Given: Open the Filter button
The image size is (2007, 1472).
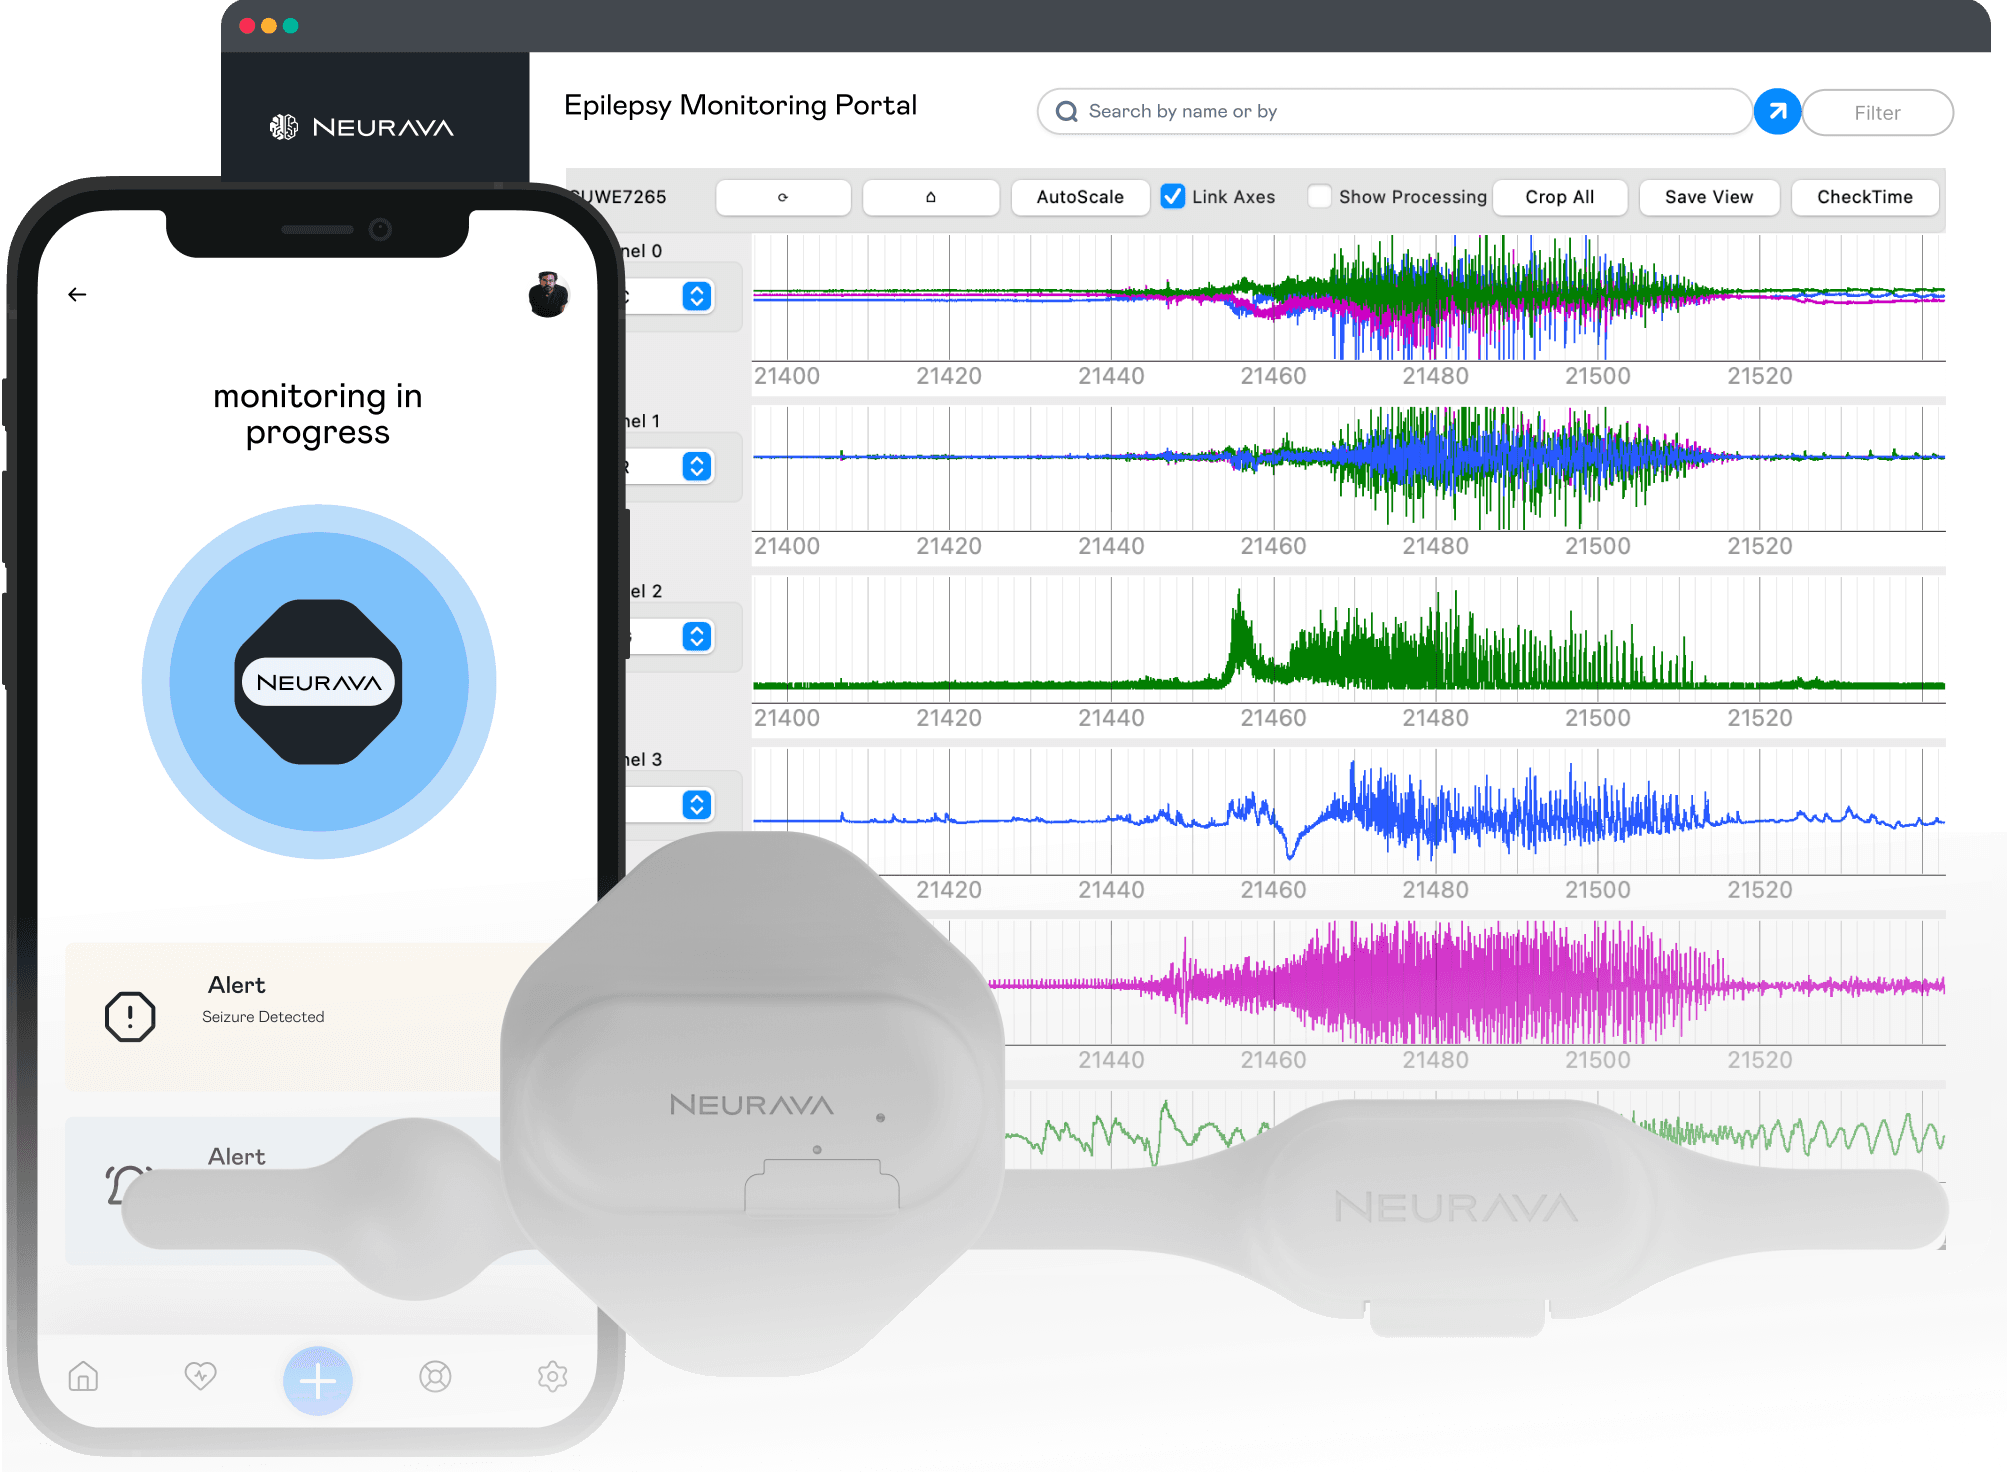Looking at the screenshot, I should pyautogui.click(x=1877, y=113).
